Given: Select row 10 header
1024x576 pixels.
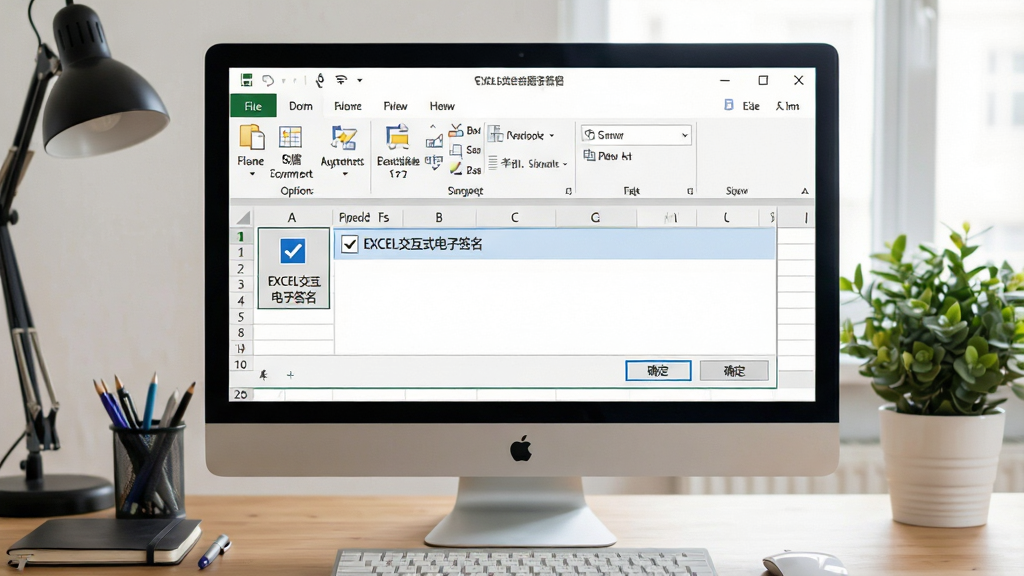Looking at the screenshot, I should 241,364.
